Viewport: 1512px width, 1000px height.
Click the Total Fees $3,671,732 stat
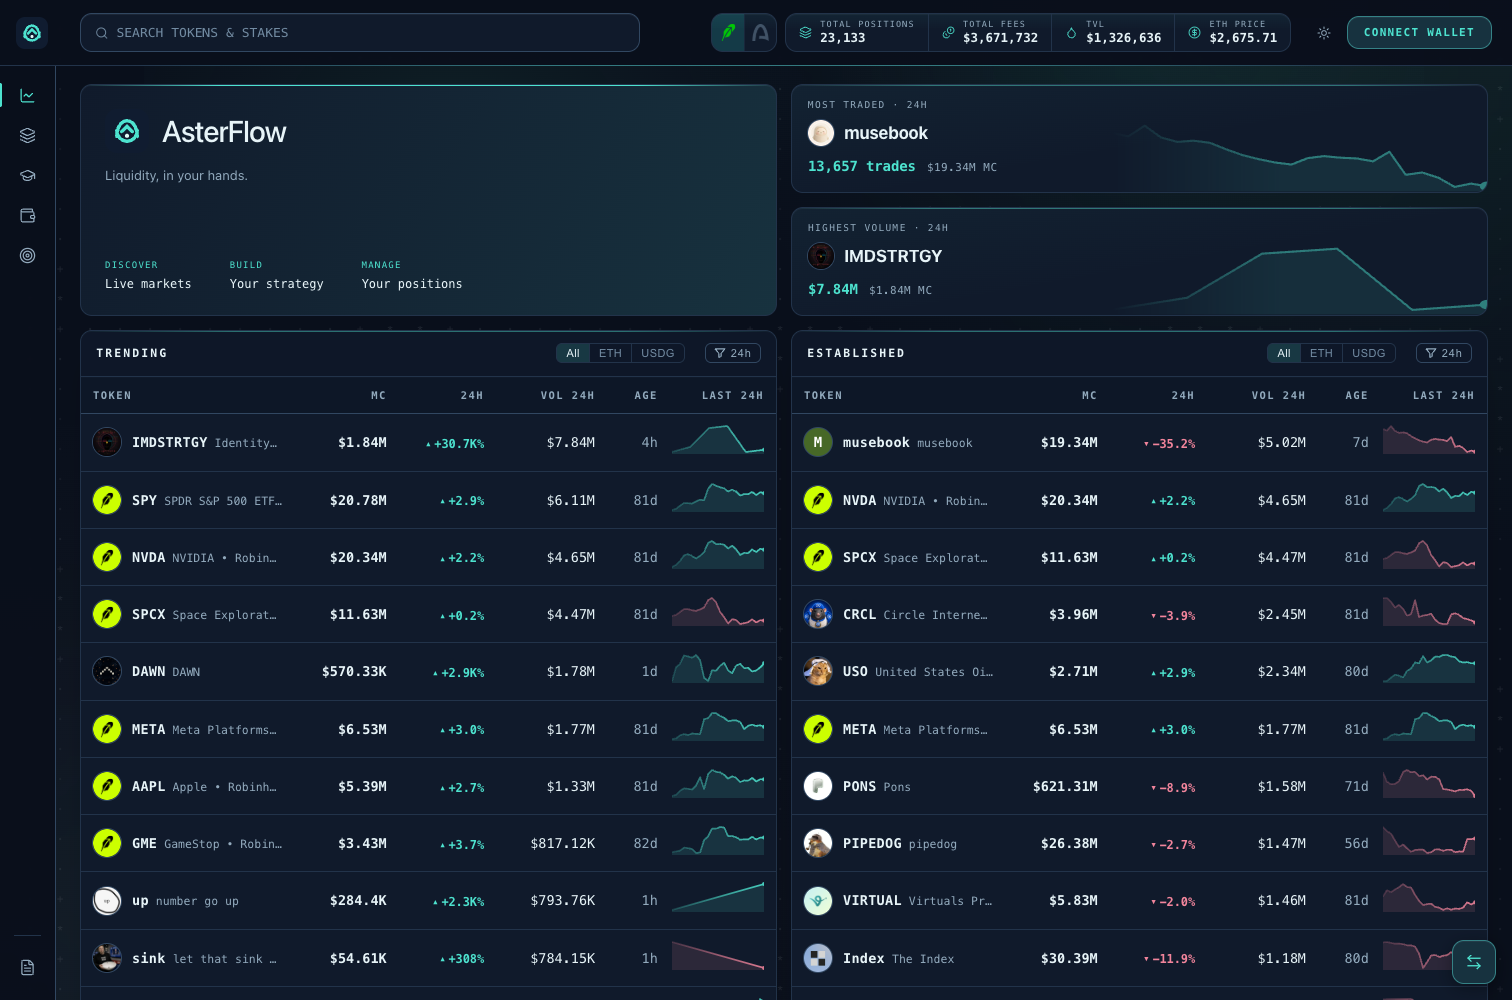tap(990, 33)
